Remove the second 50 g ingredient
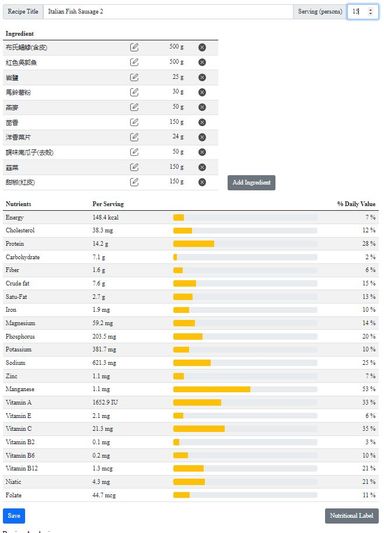Screen dimensions: 384x533 (202, 152)
